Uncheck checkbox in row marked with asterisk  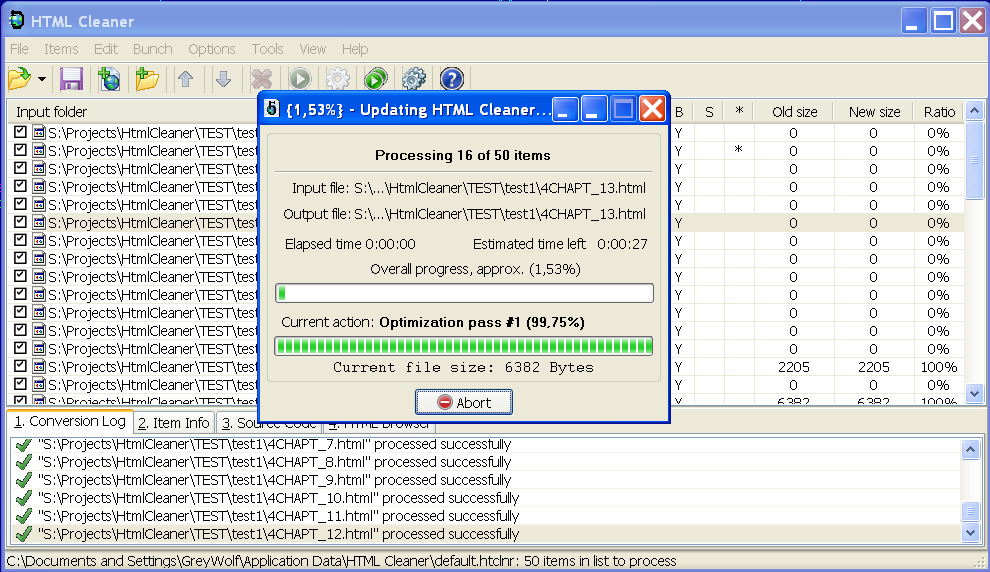pos(20,150)
